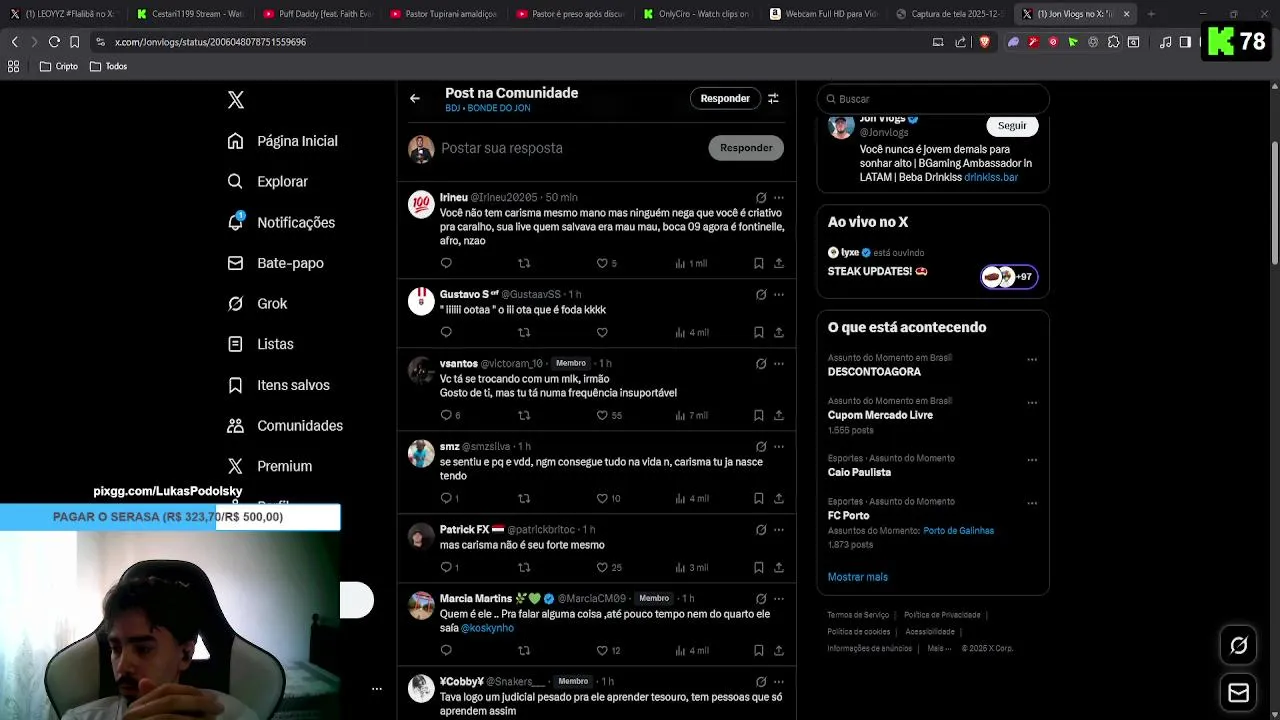Image resolution: width=1280 pixels, height=720 pixels.
Task: Open Notificações in the sidebar
Action: point(281,222)
